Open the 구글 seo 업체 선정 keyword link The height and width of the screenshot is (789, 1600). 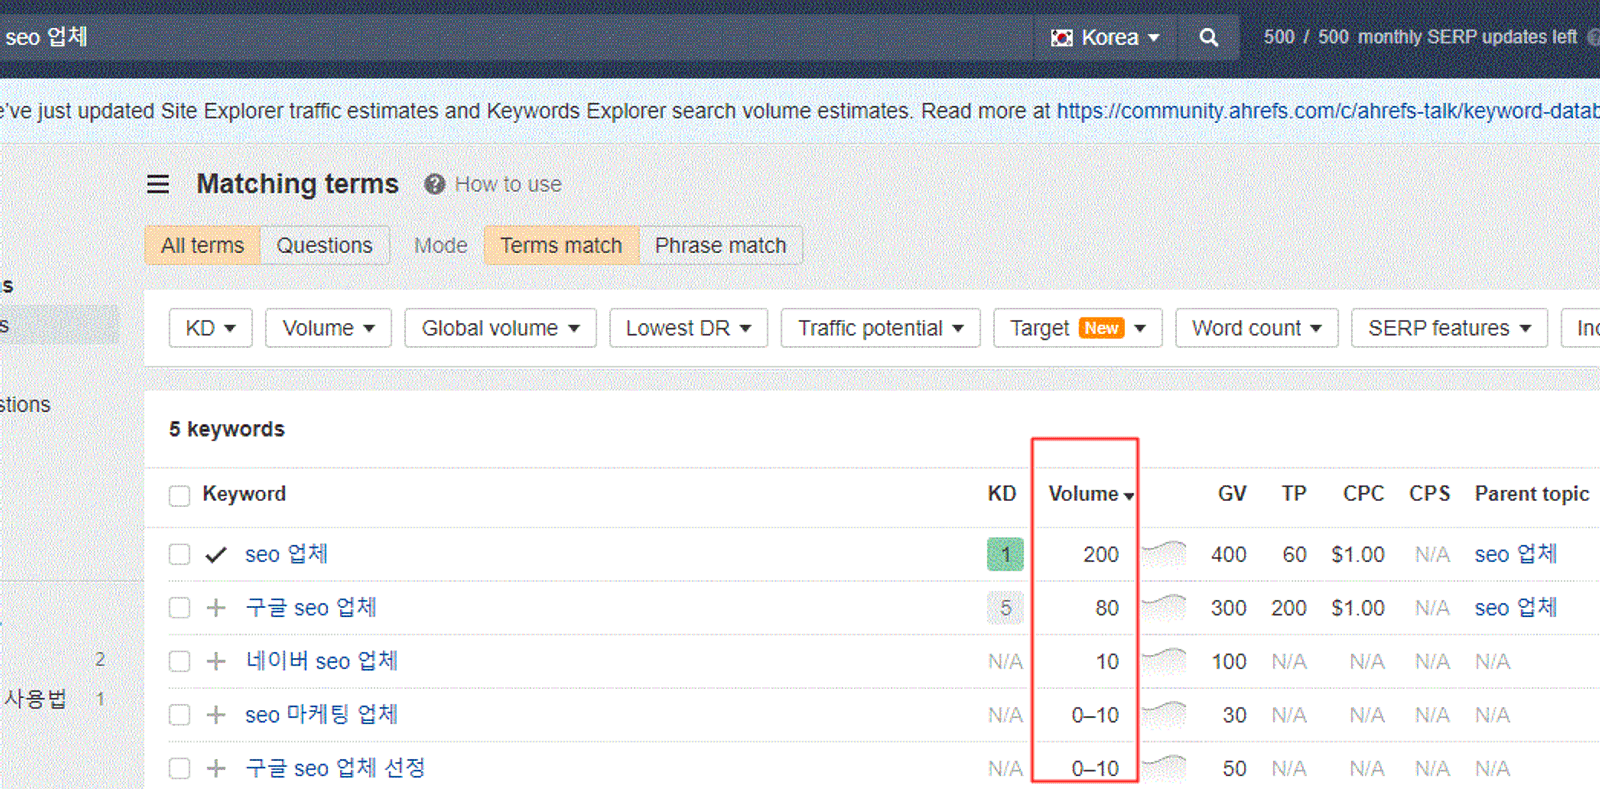pos(335,768)
